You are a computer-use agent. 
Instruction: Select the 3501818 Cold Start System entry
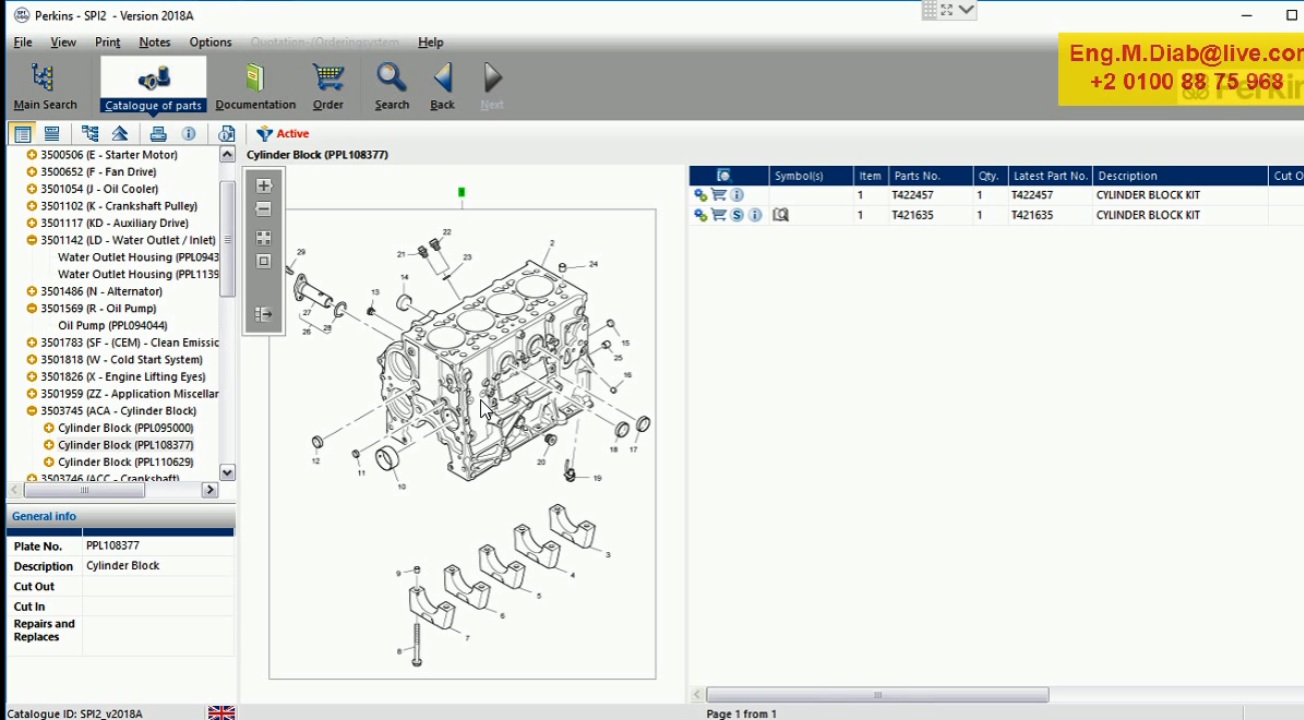[x=121, y=360]
